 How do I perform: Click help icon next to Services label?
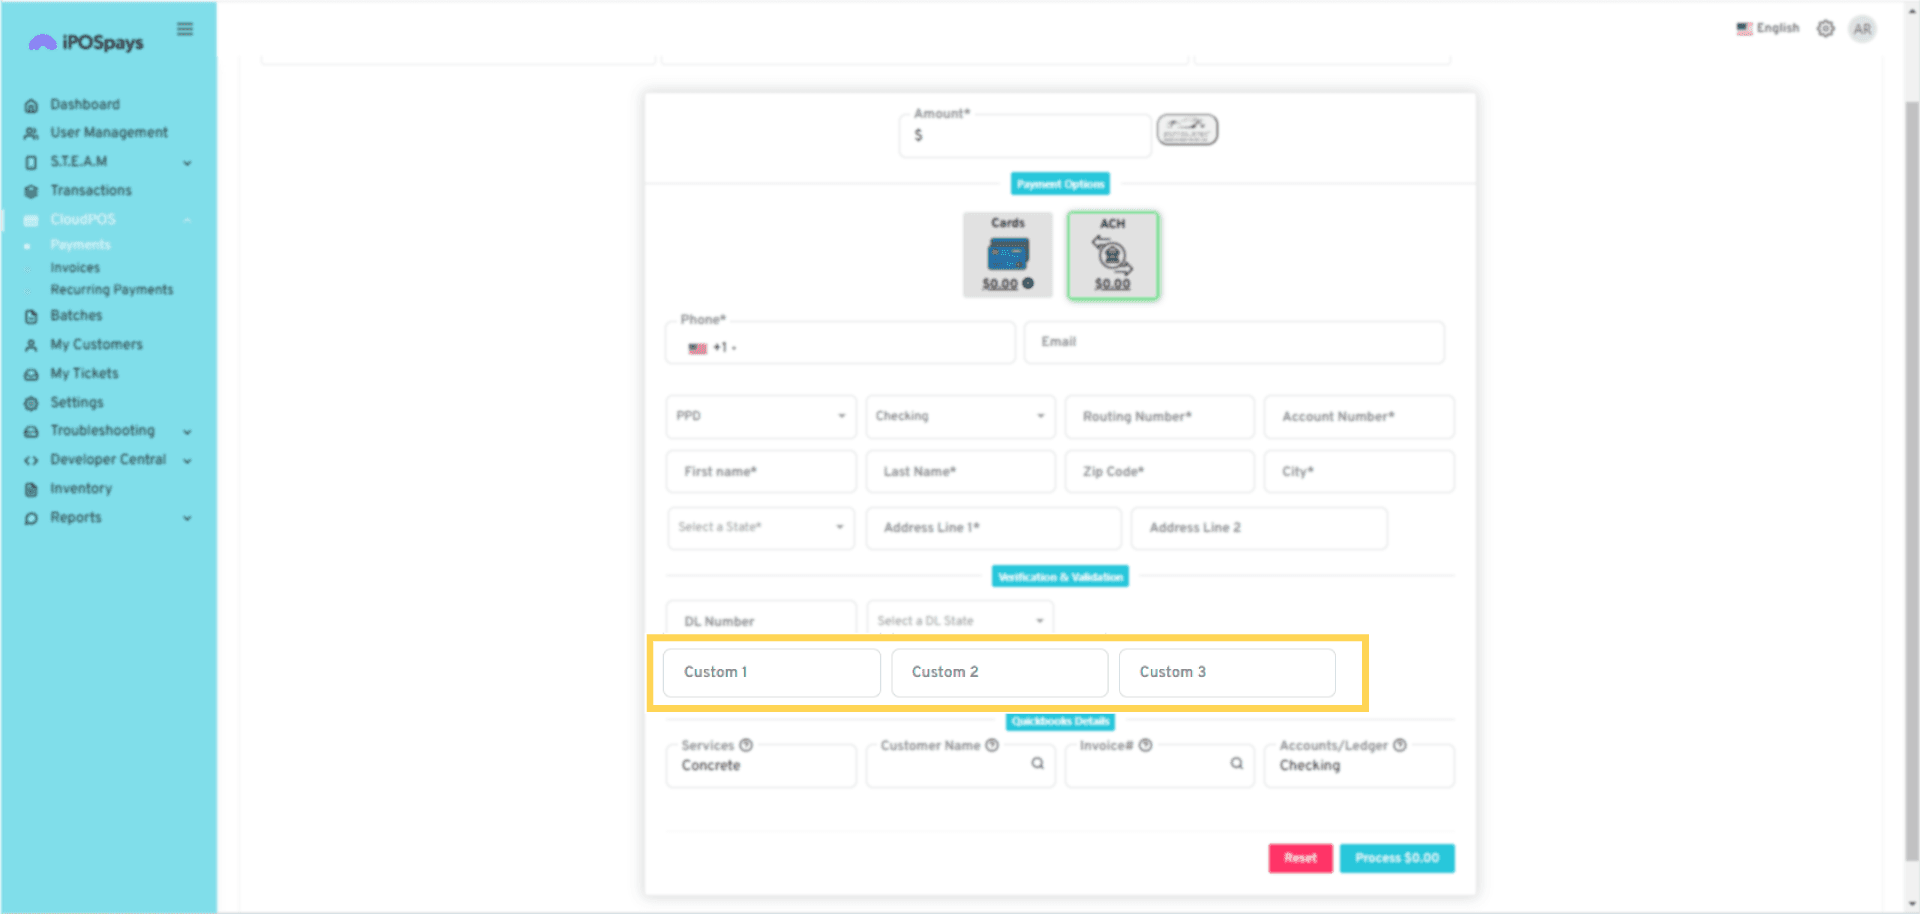pyautogui.click(x=746, y=745)
